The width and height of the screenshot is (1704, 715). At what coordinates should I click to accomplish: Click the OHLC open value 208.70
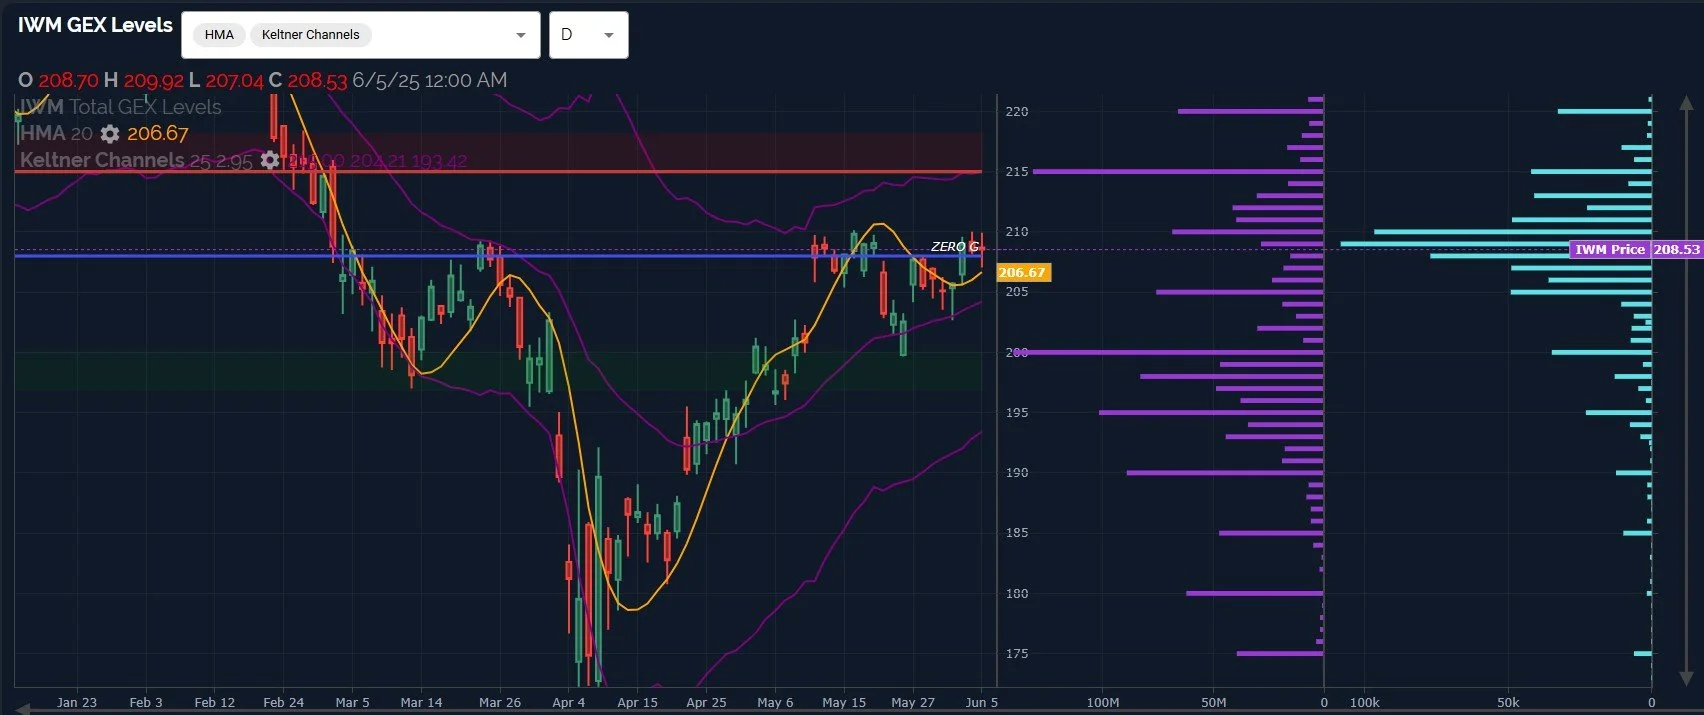(x=68, y=80)
